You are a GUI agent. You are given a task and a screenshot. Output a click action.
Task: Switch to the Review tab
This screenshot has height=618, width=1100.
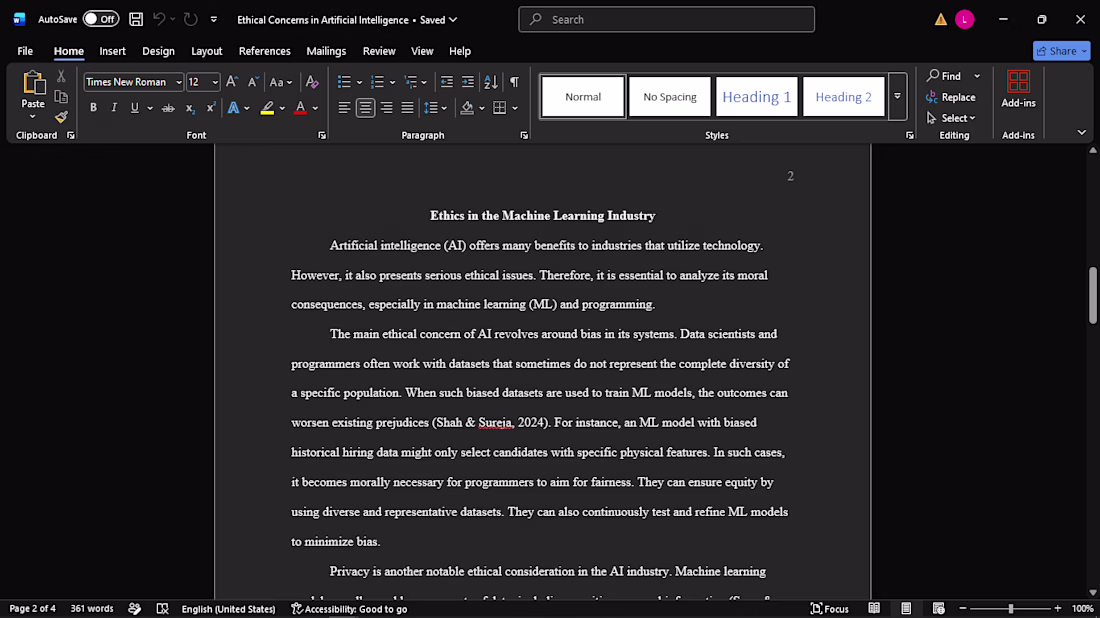tap(379, 51)
